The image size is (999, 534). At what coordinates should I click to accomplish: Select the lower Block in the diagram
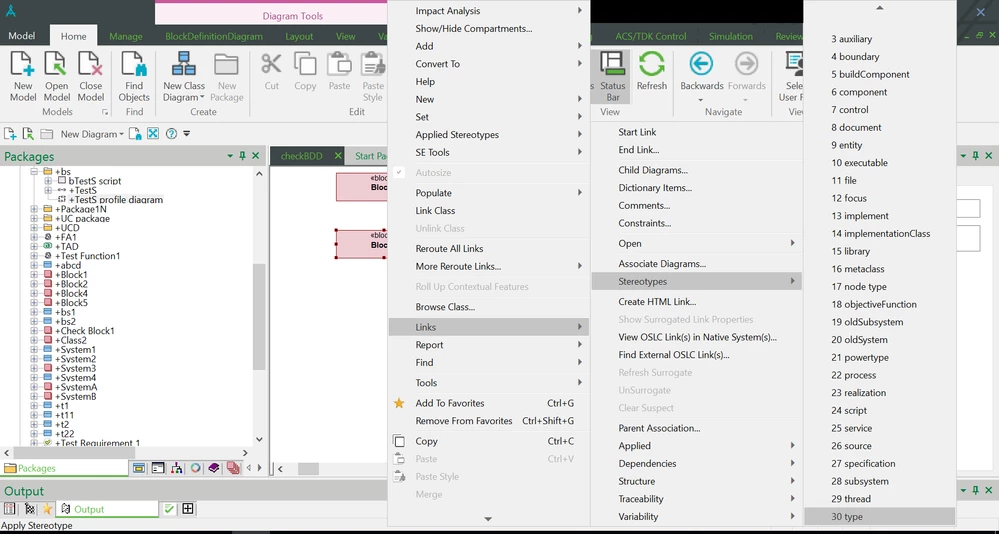tap(361, 244)
